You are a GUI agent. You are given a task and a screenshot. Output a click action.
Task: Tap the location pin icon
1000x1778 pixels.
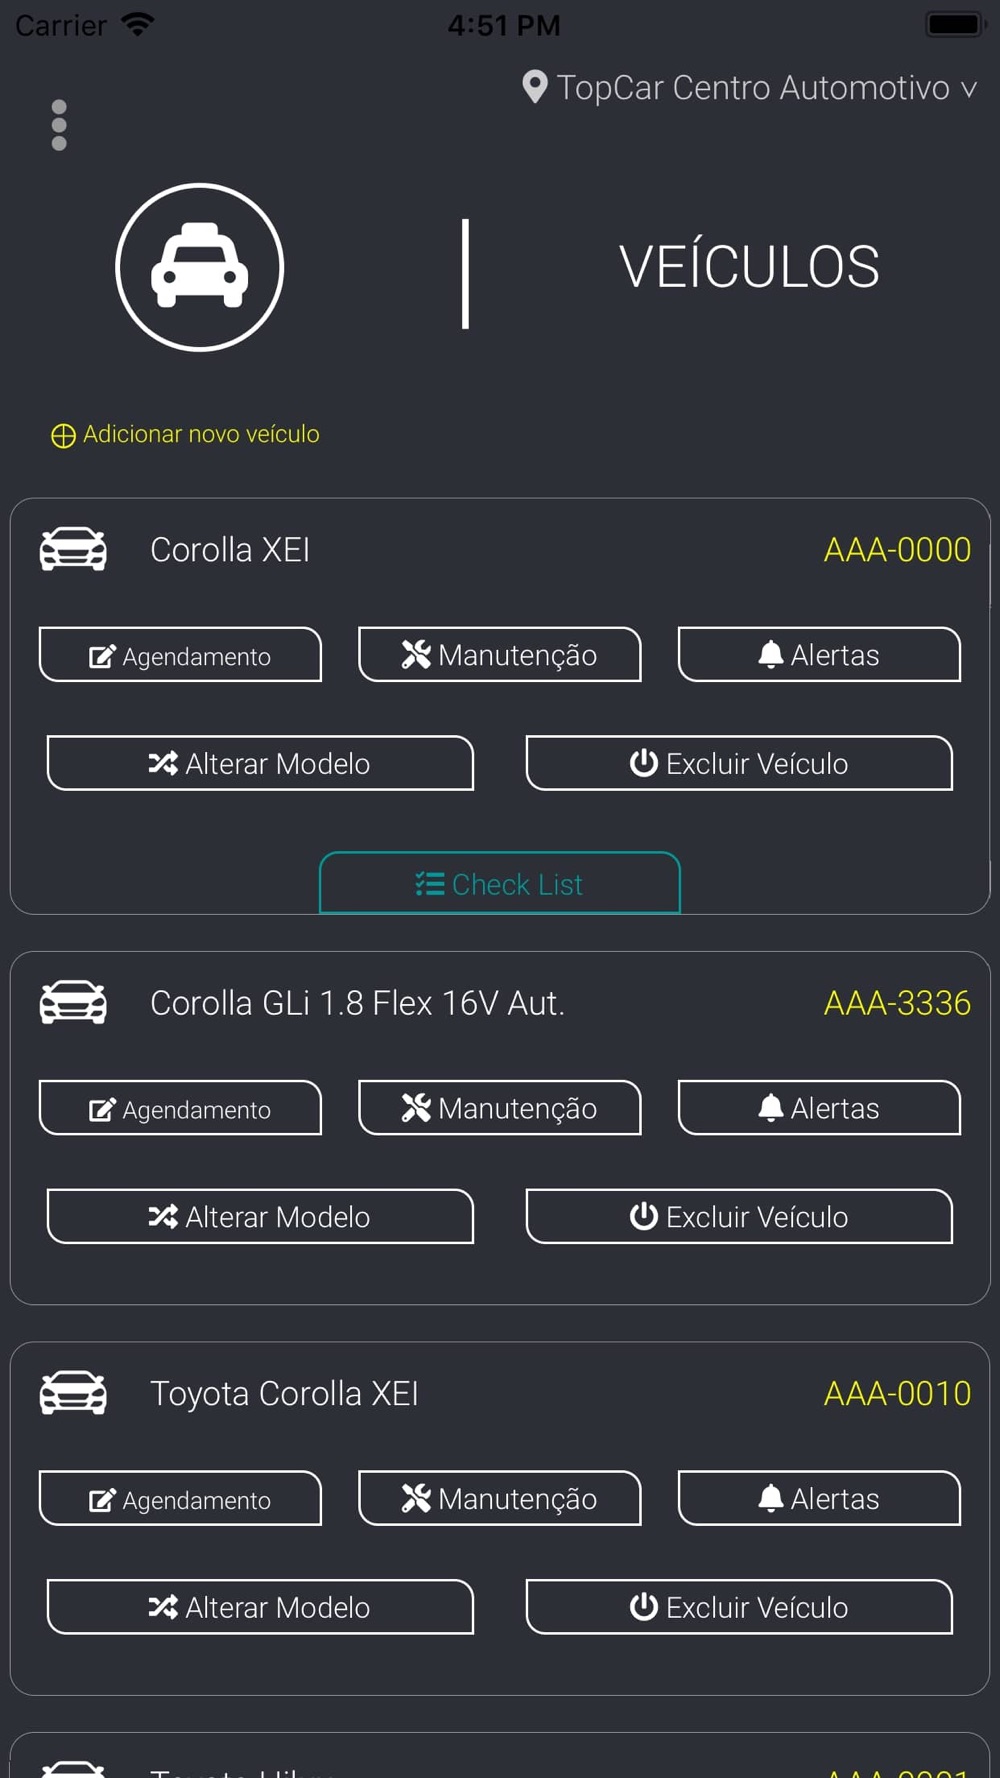pyautogui.click(x=535, y=87)
